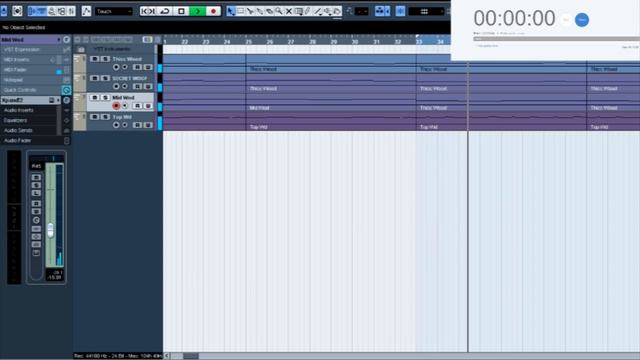Image resolution: width=640 pixels, height=360 pixels.
Task: Select the Color tool in the toolbar
Action: (337, 11)
